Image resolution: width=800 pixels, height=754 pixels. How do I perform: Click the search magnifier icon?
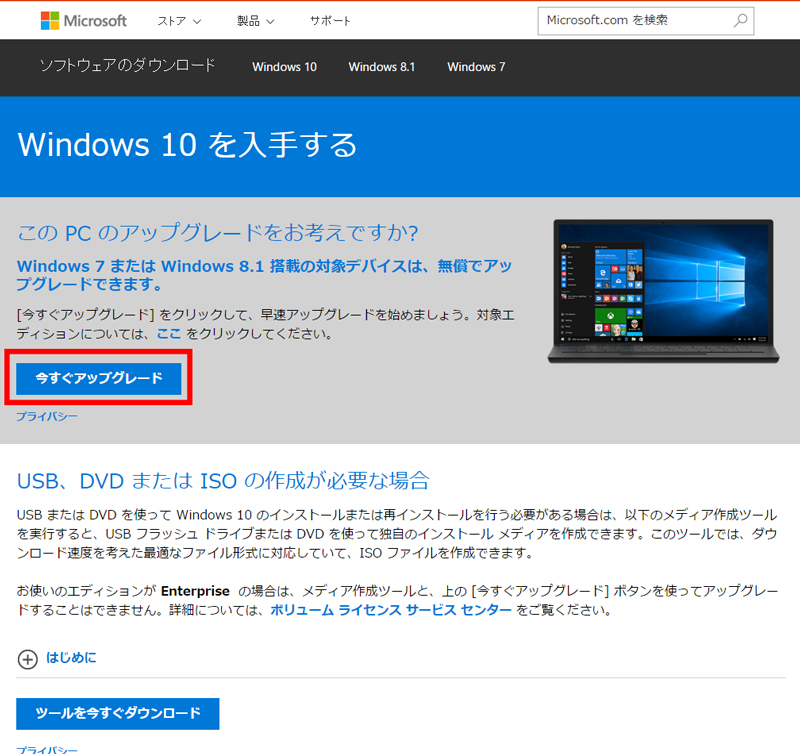click(740, 21)
